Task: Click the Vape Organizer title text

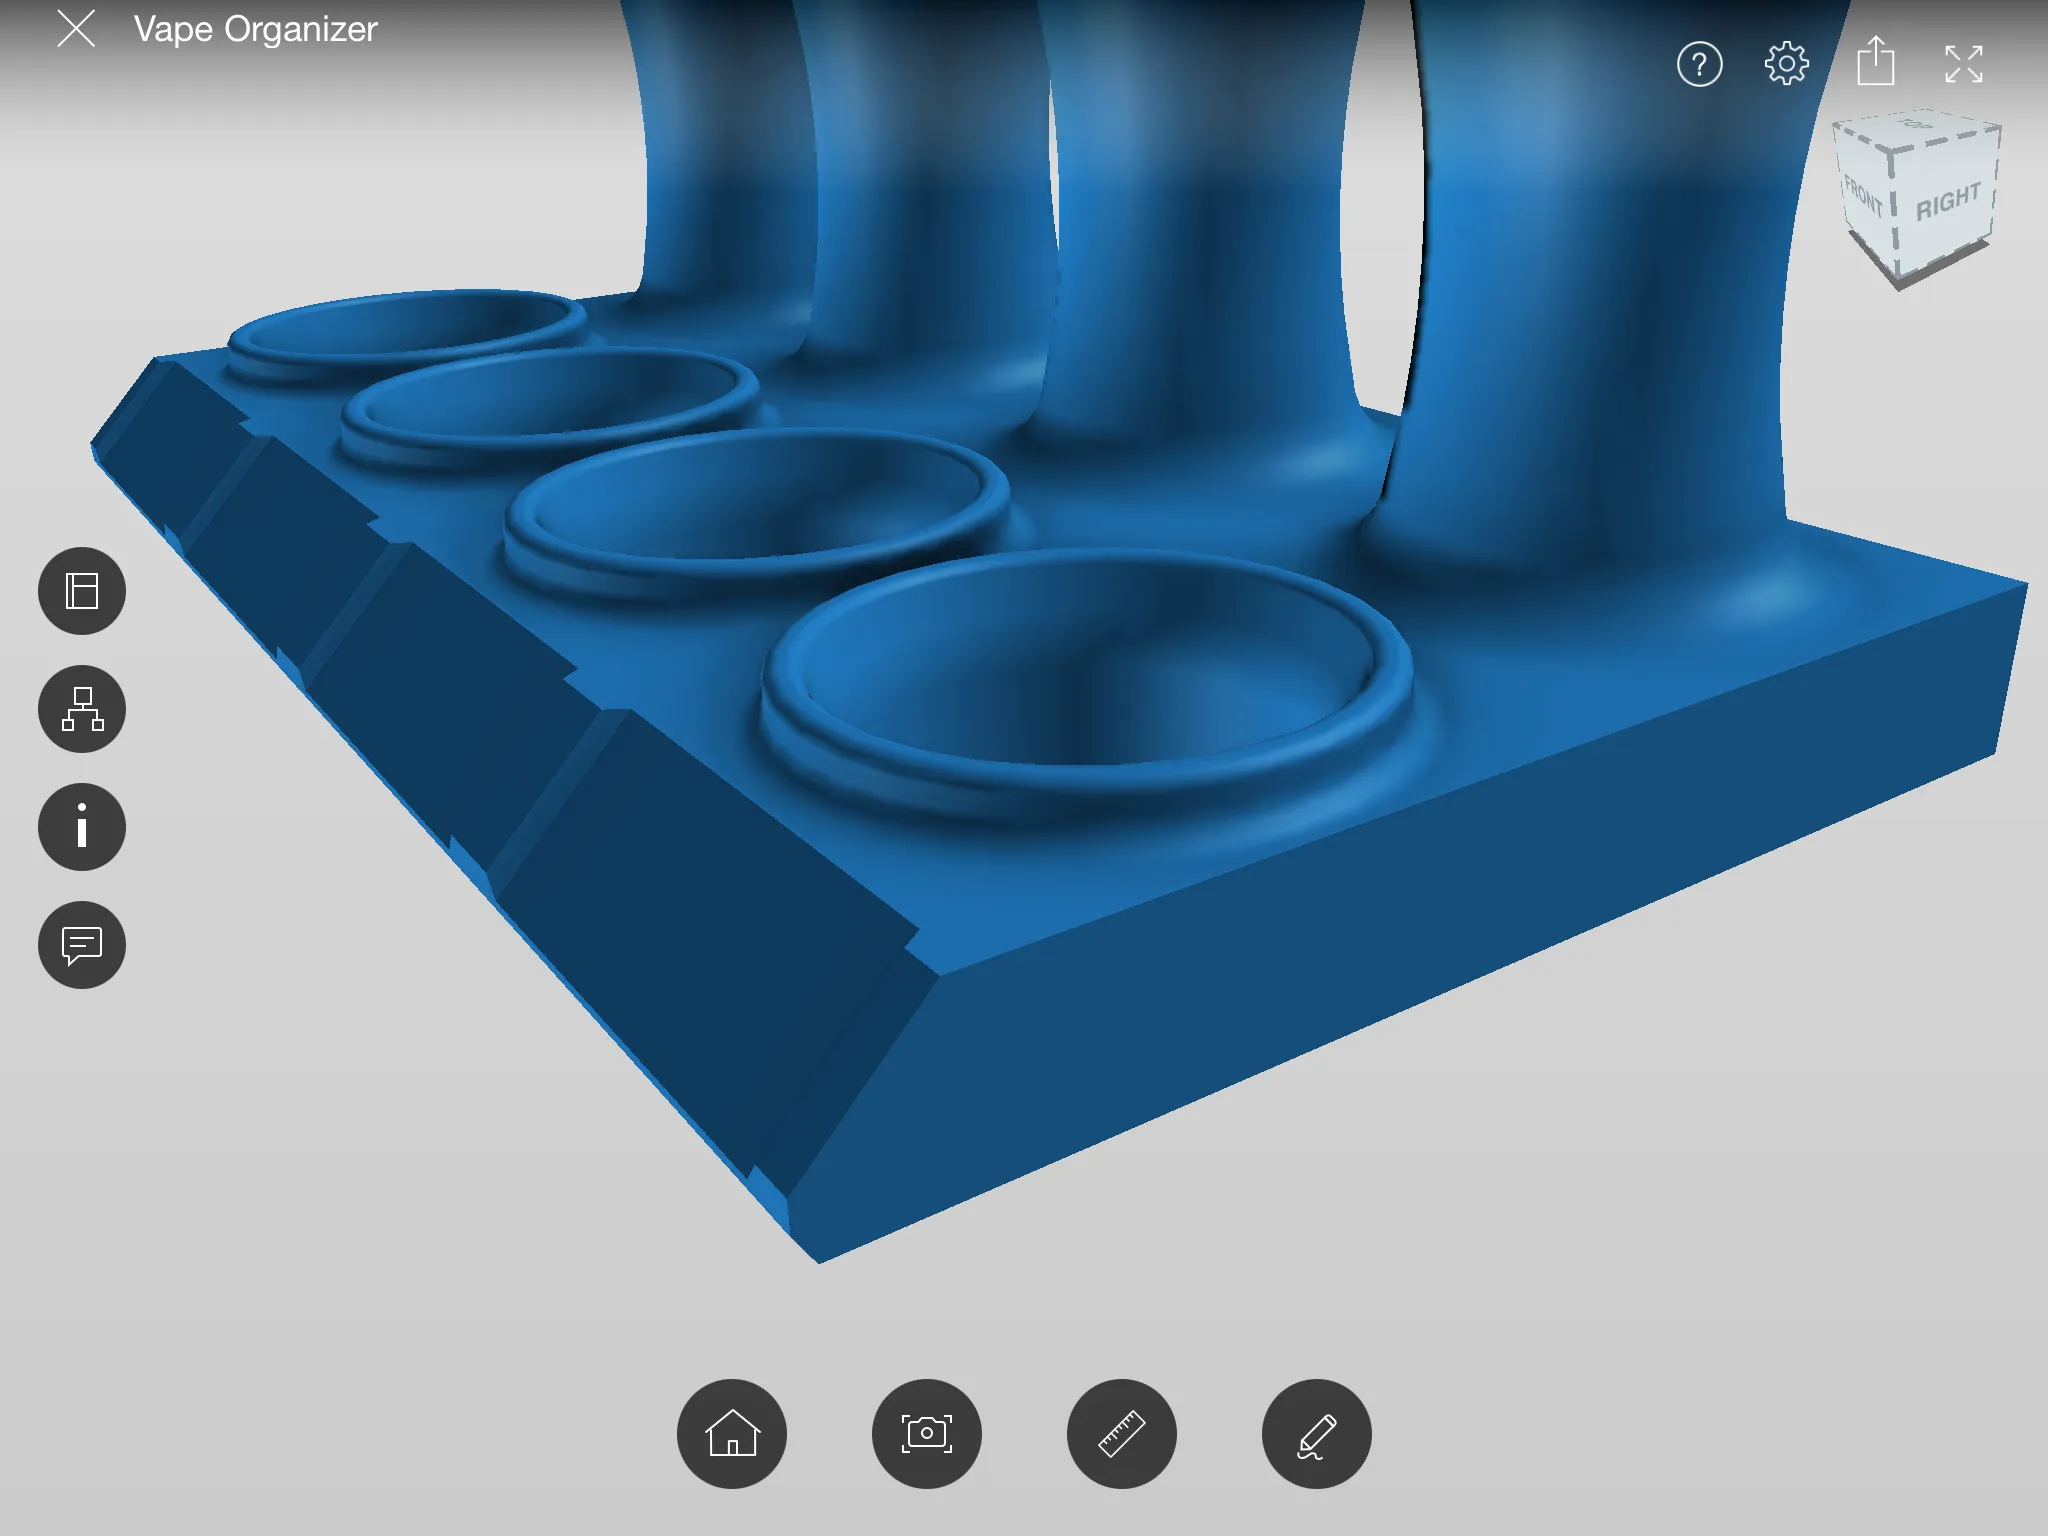Action: [x=256, y=29]
